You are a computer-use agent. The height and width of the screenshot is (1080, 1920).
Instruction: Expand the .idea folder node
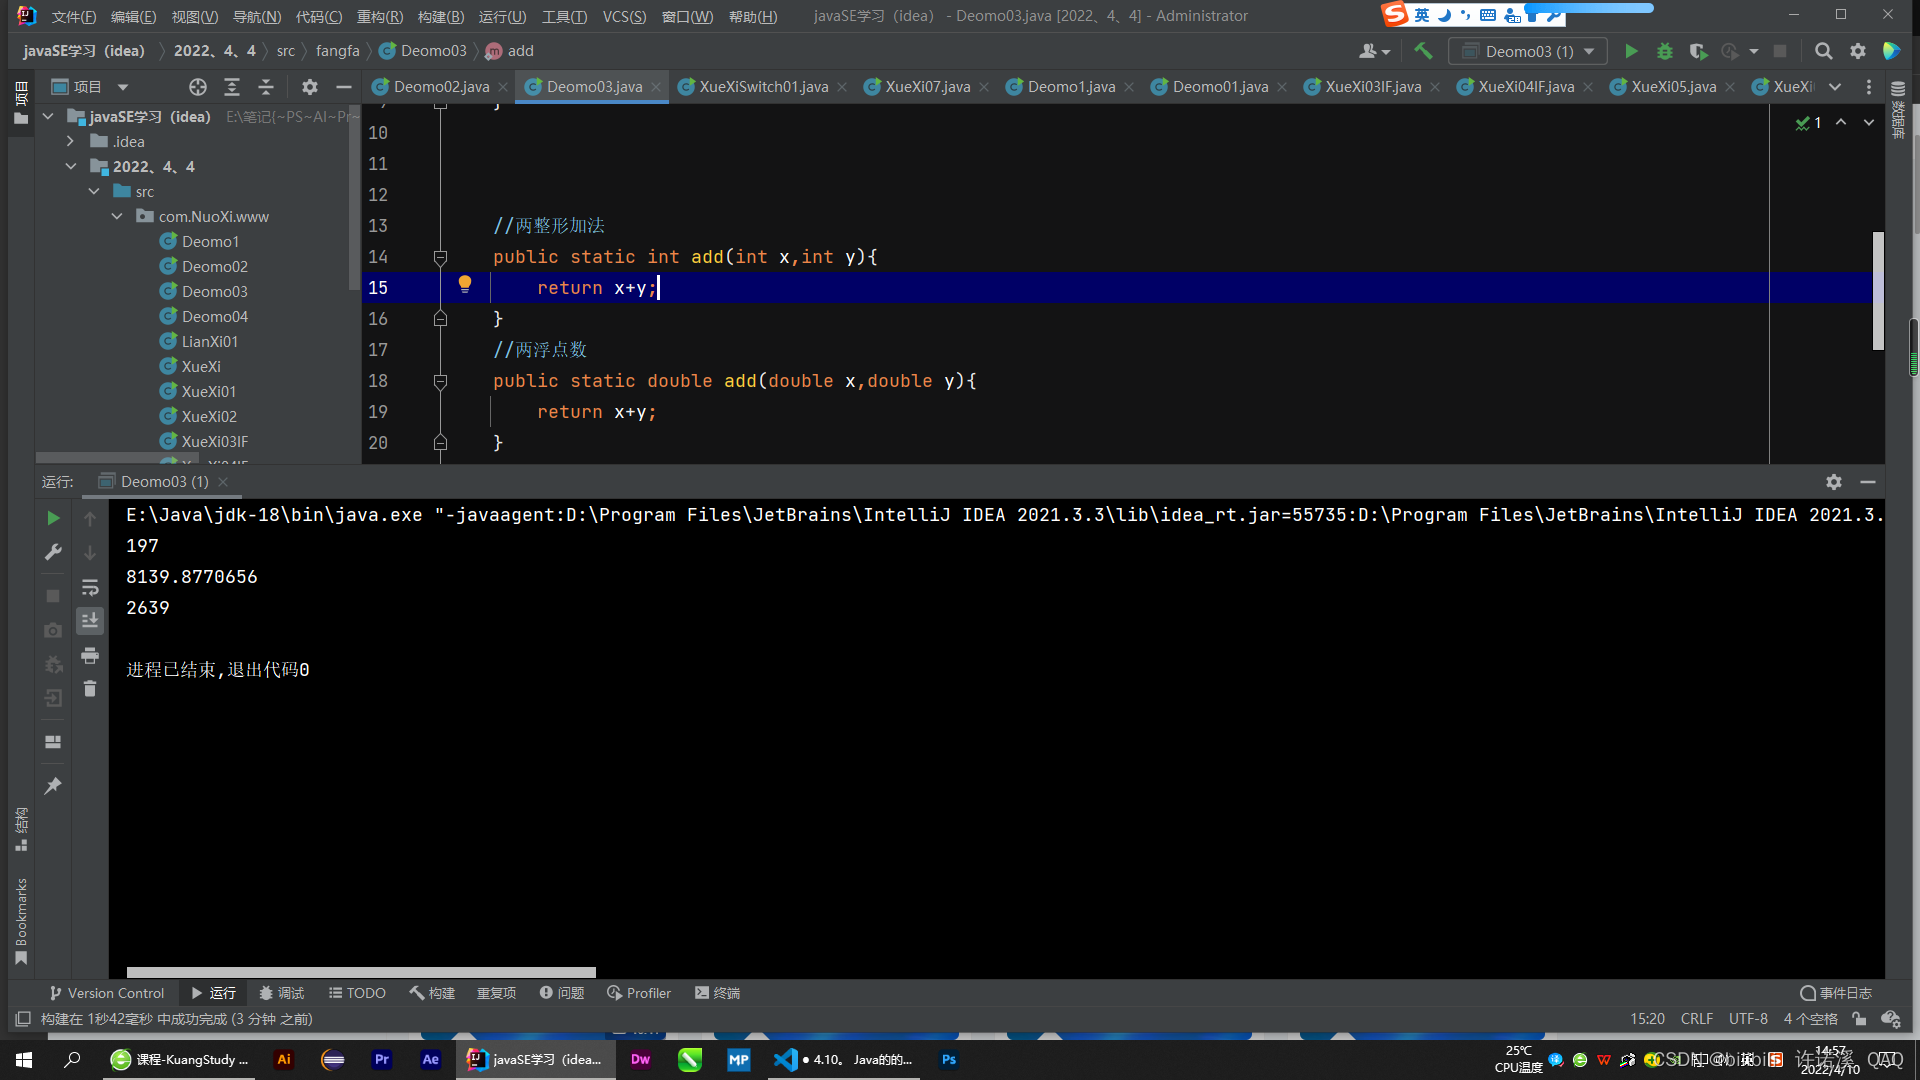[70, 141]
